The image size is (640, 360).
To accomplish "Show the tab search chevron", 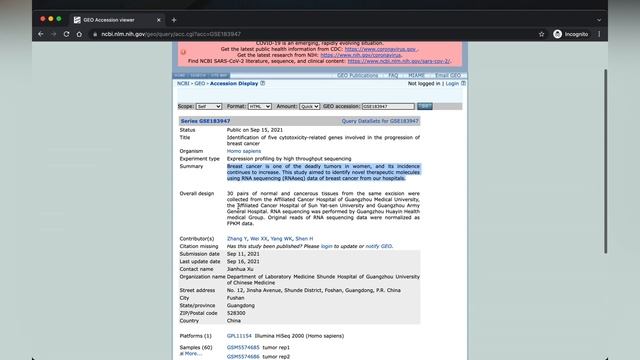I will click(x=599, y=20).
